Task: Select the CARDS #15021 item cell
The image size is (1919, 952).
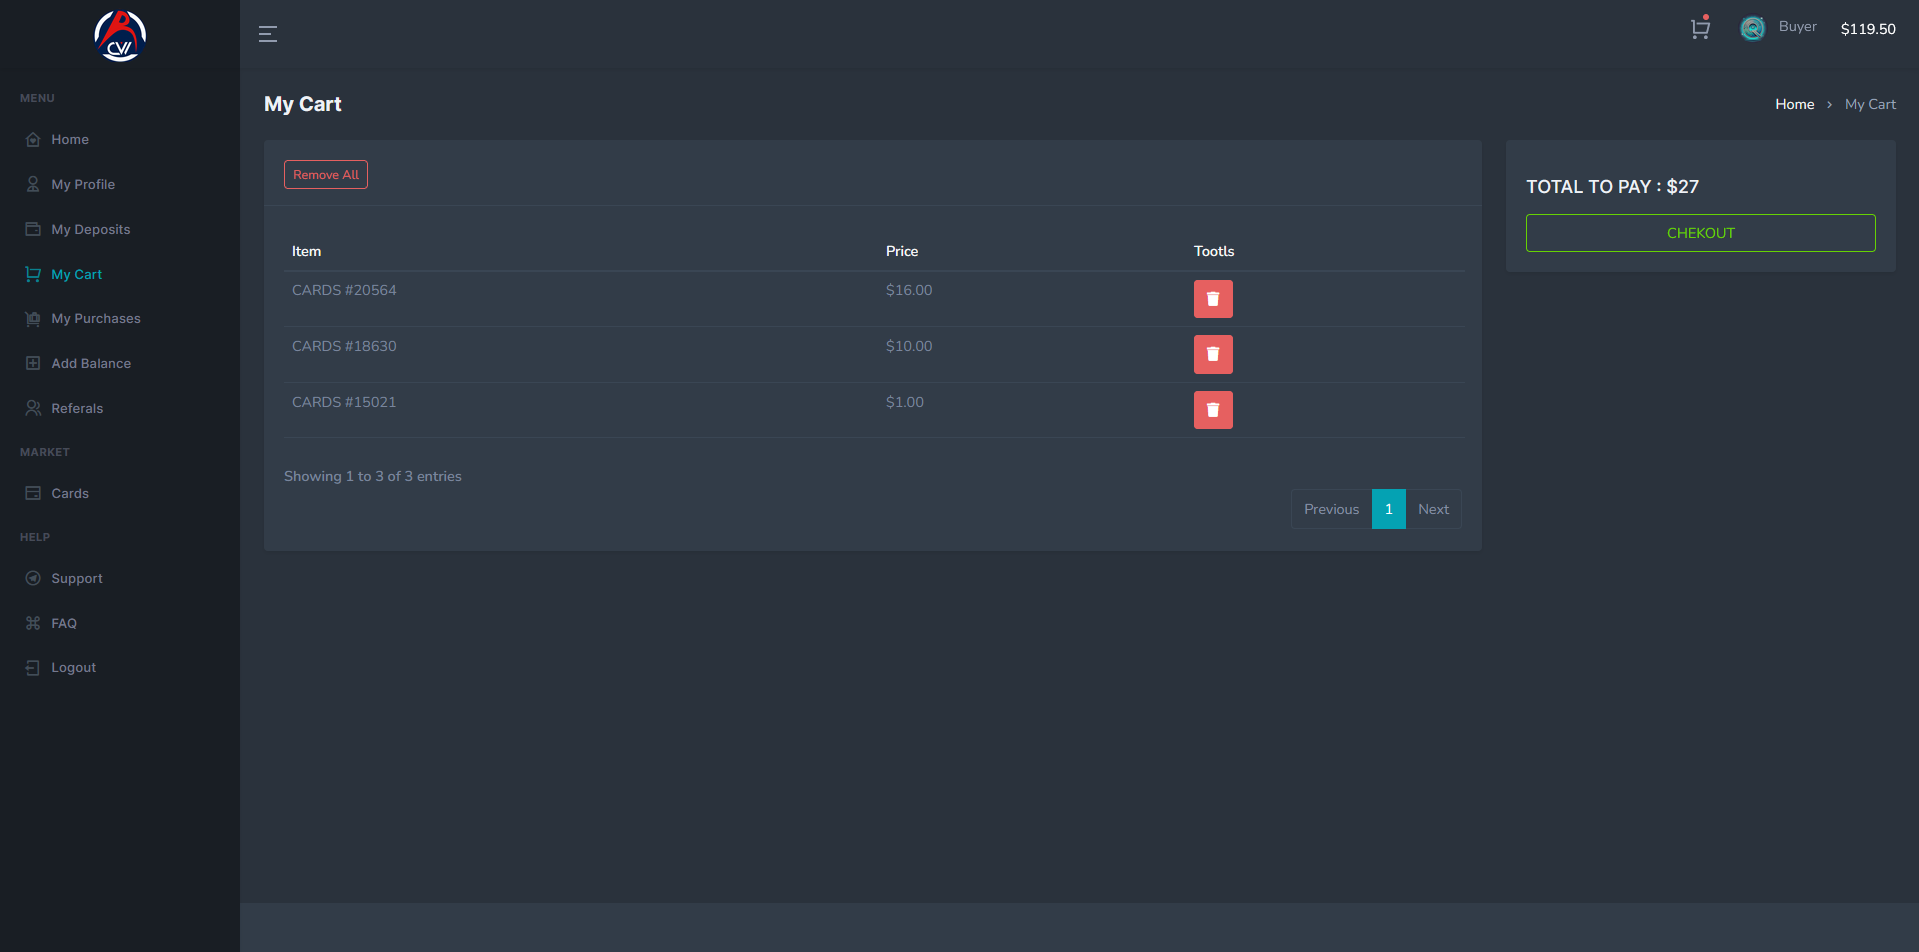Action: pyautogui.click(x=344, y=402)
